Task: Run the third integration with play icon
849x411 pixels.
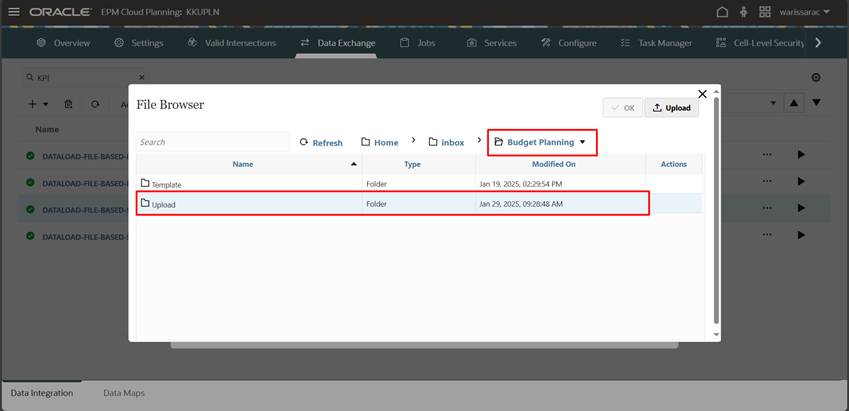Action: [801, 208]
